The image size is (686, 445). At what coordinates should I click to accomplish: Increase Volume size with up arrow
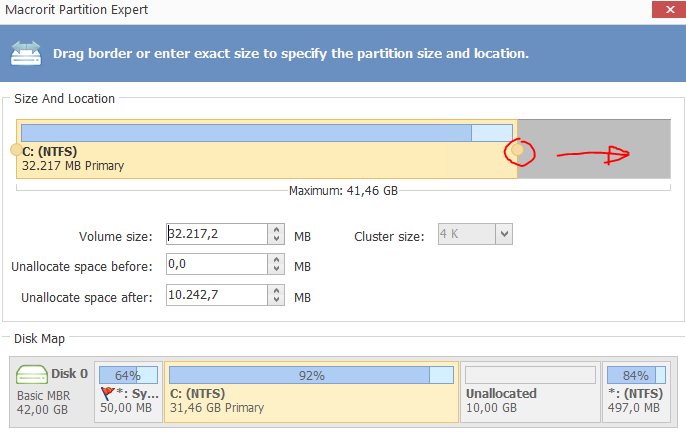(x=276, y=230)
